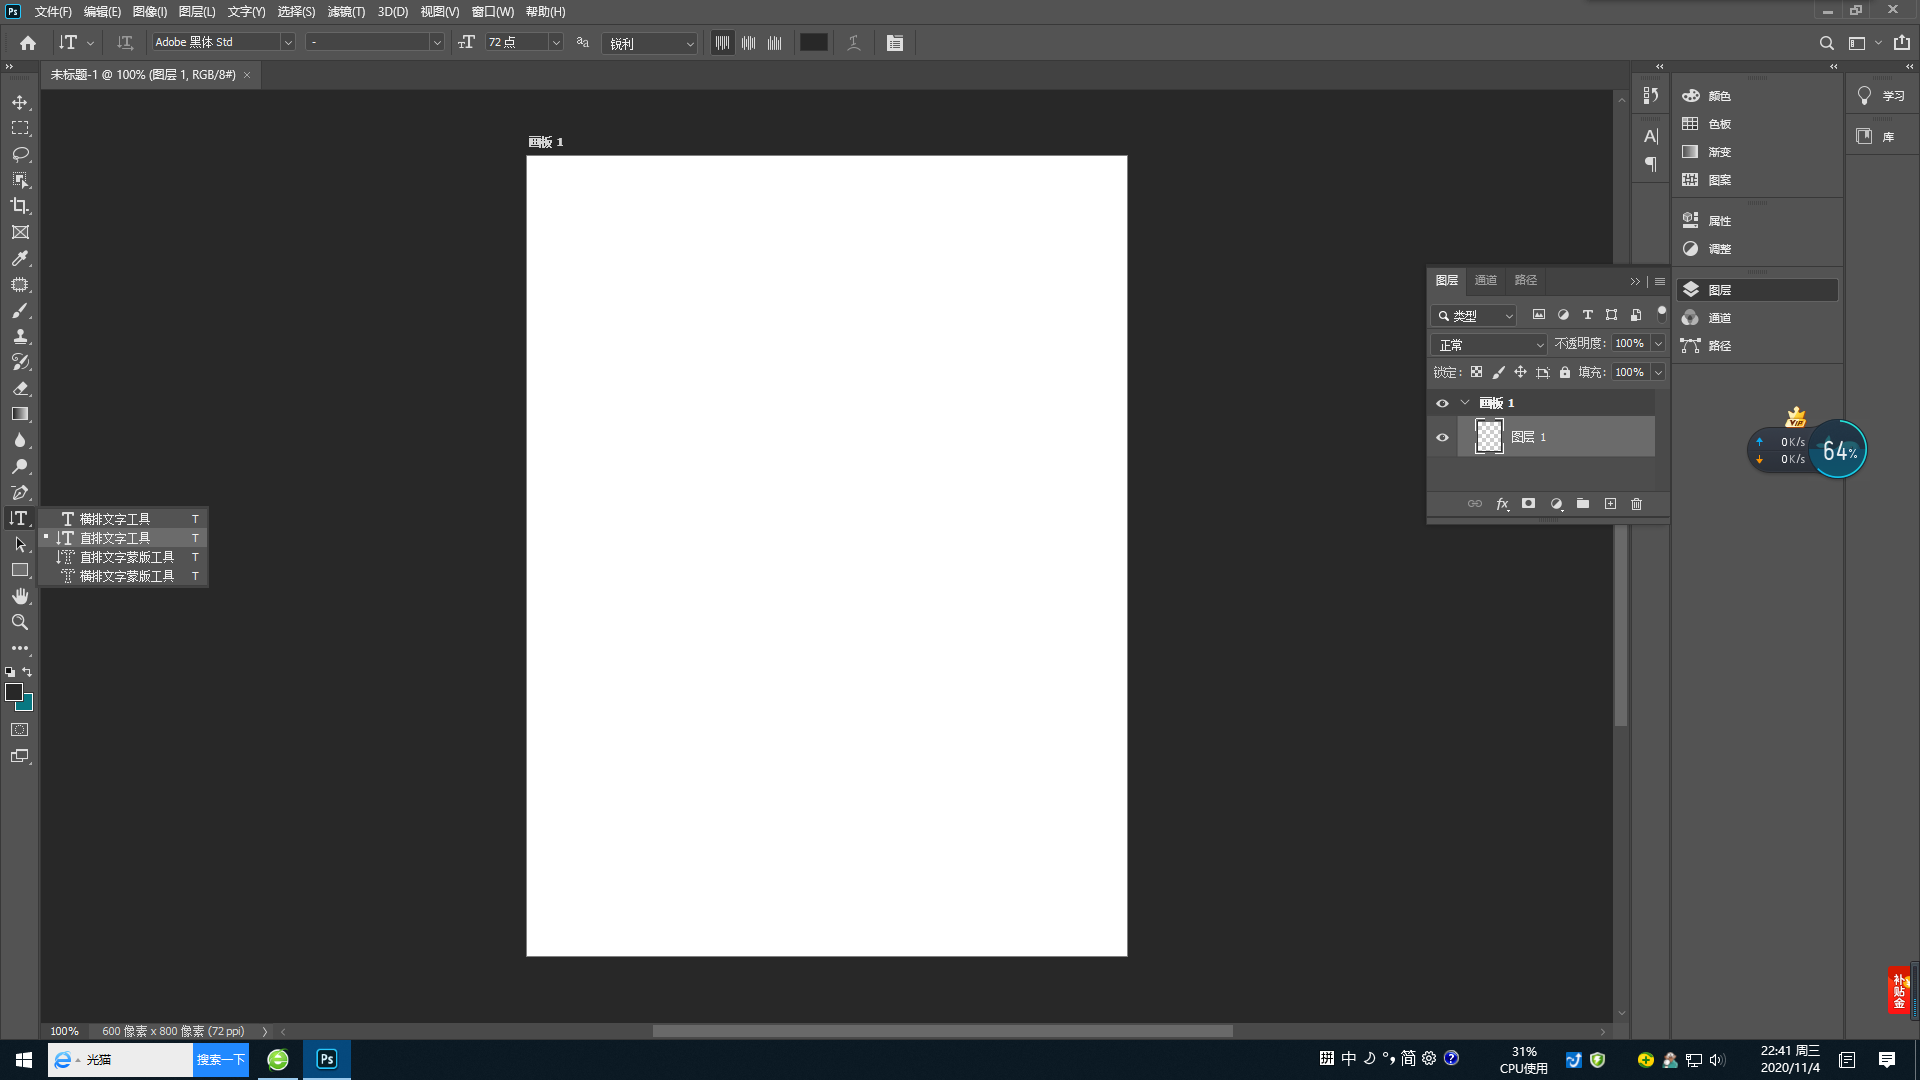Image resolution: width=1920 pixels, height=1080 pixels.
Task: Hide the 画板 1 artboard visibility
Action: point(1442,403)
